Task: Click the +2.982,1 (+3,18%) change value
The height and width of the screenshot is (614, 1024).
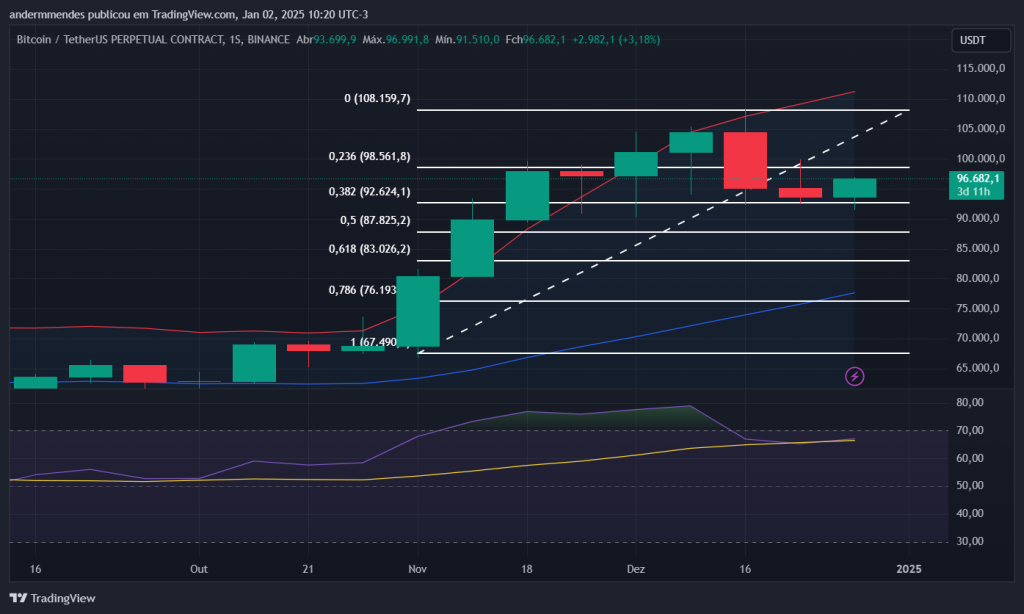Action: 616,40
